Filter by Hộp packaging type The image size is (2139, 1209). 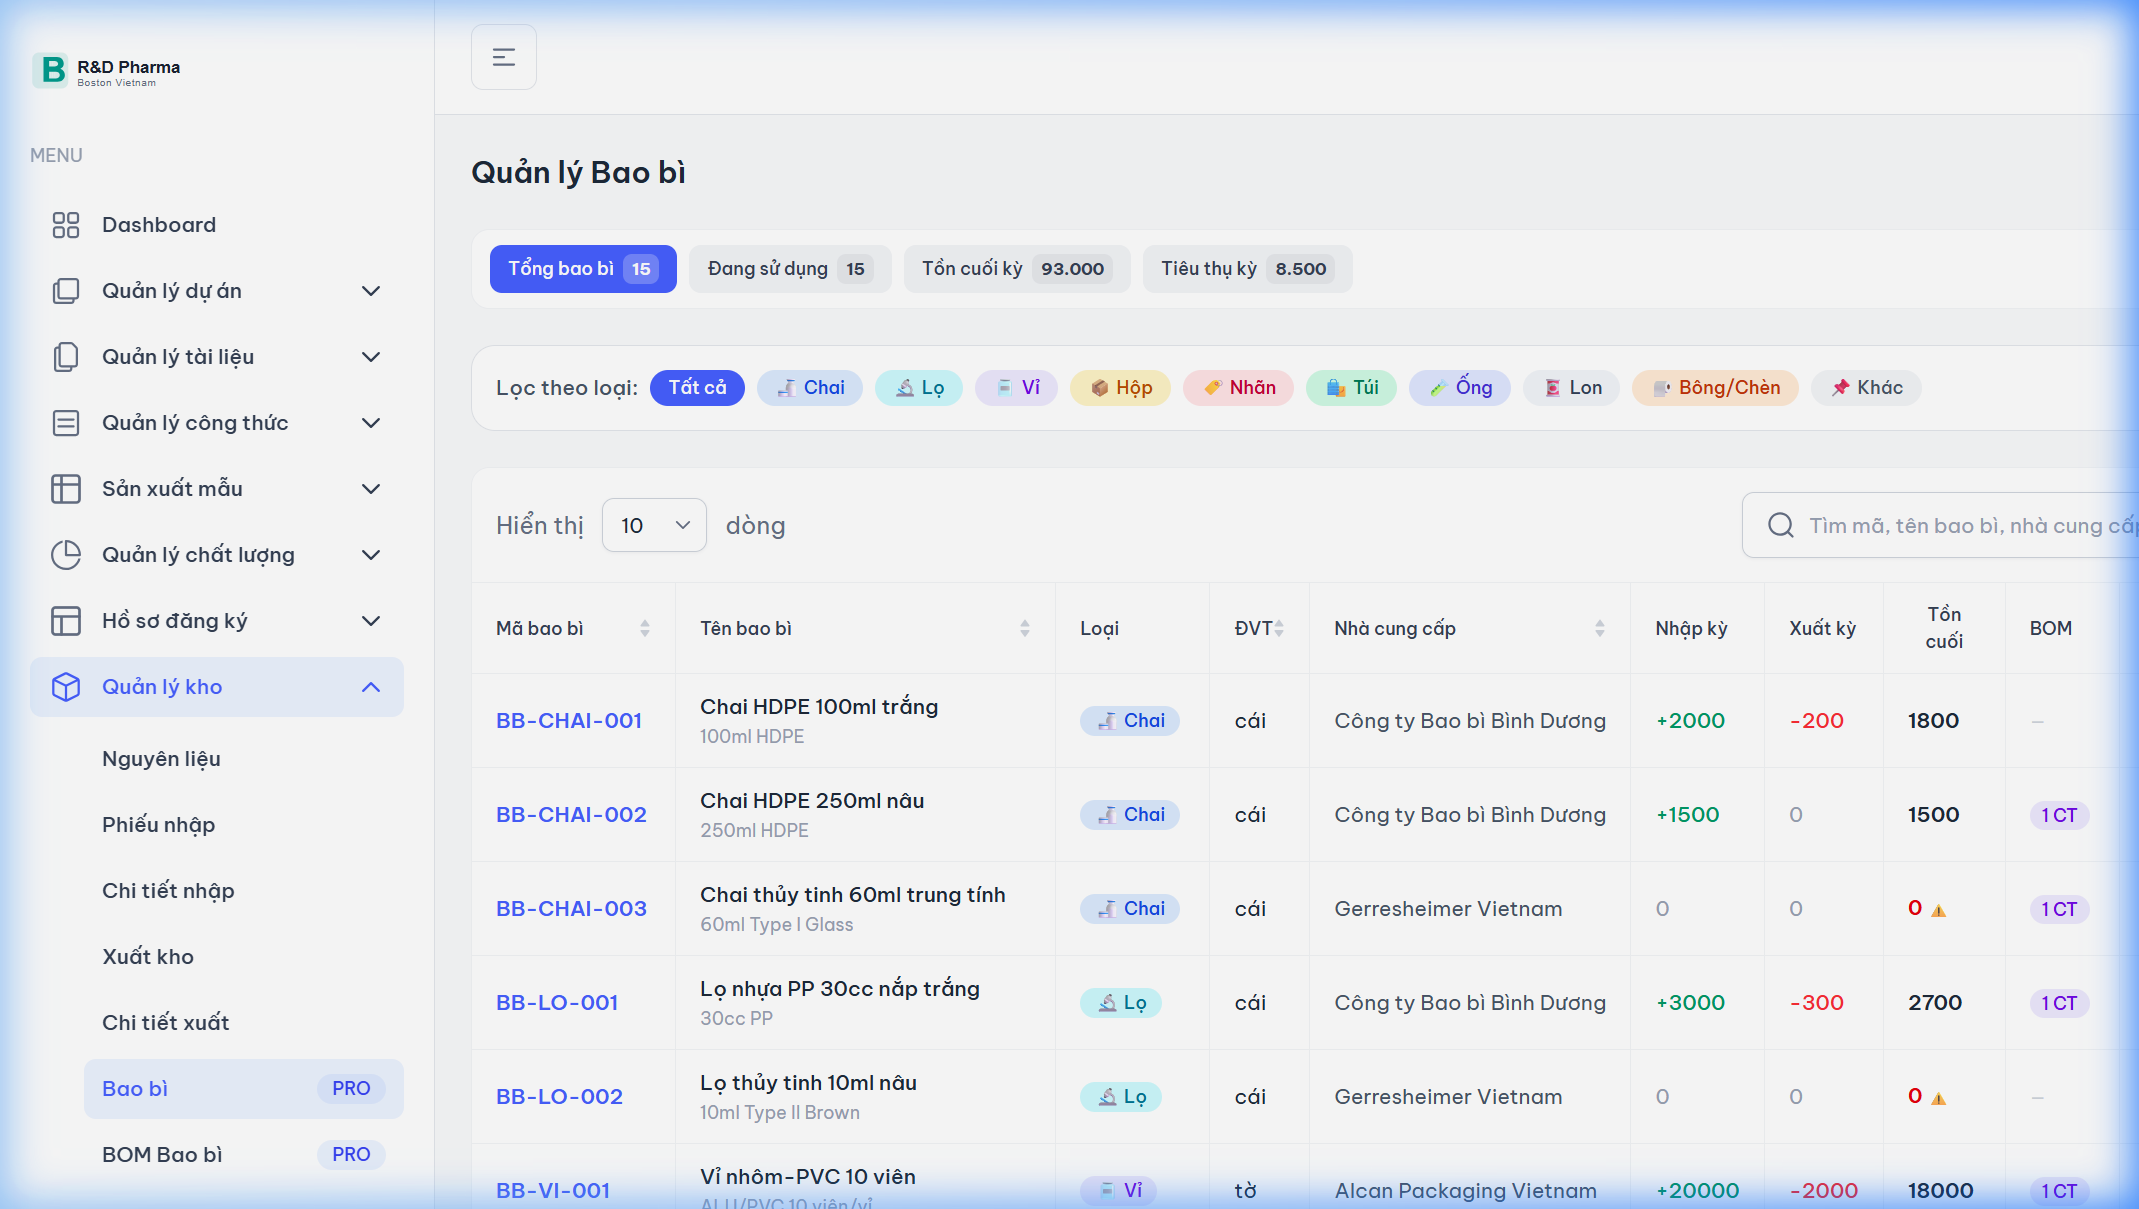pyautogui.click(x=1120, y=388)
